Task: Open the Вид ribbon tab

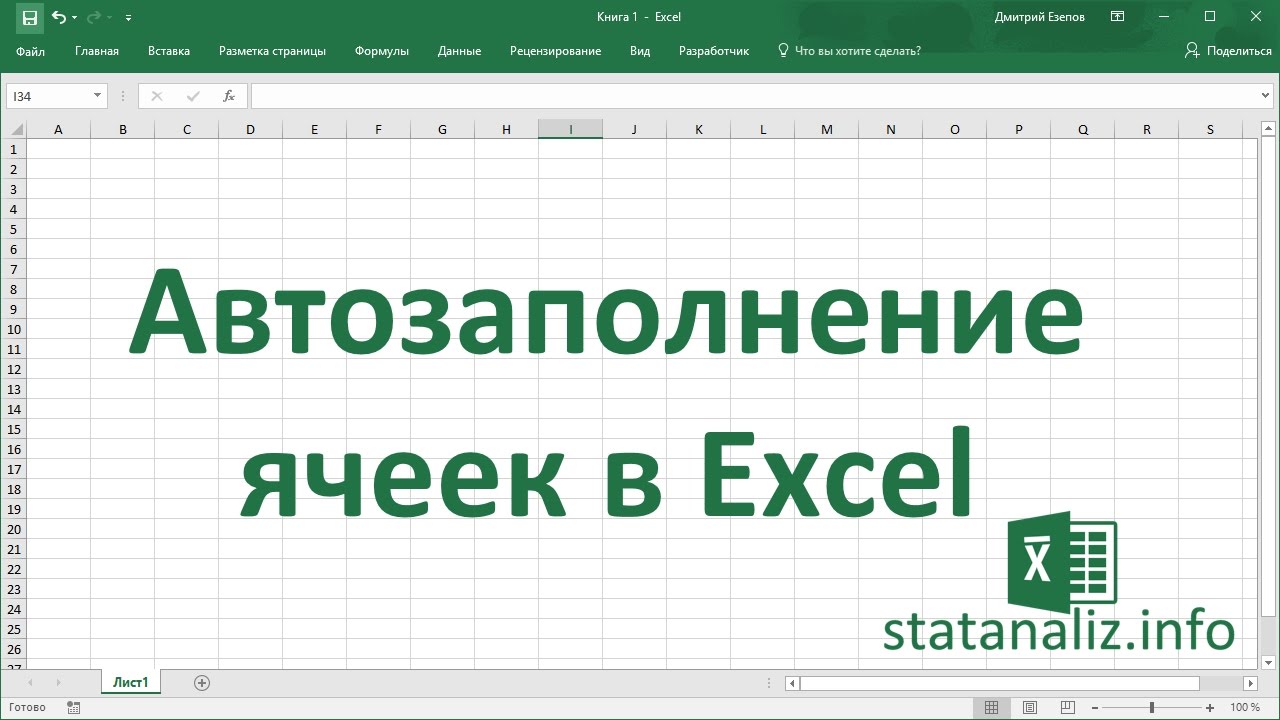Action: click(640, 51)
